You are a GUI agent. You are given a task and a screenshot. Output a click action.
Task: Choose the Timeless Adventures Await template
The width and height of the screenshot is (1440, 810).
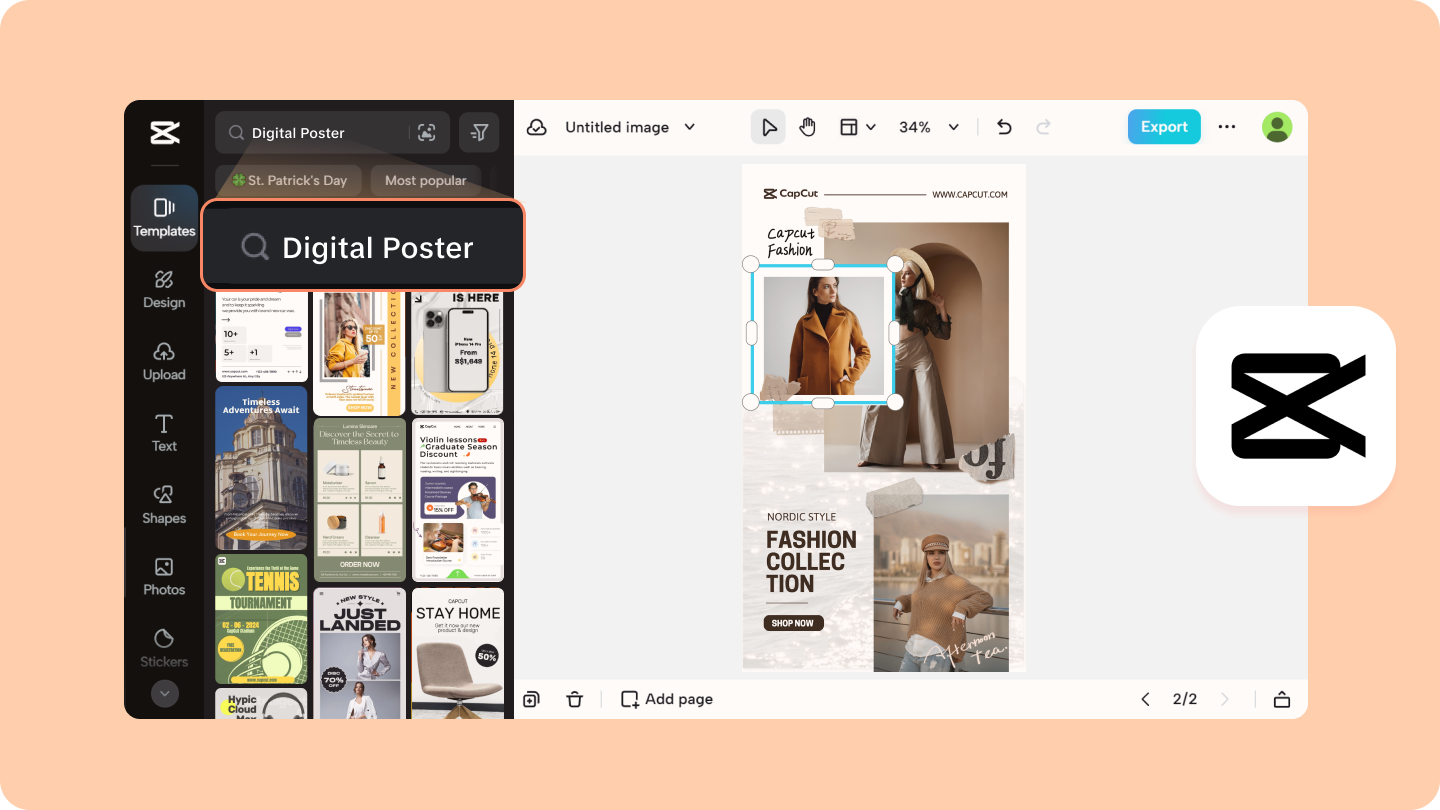point(262,468)
